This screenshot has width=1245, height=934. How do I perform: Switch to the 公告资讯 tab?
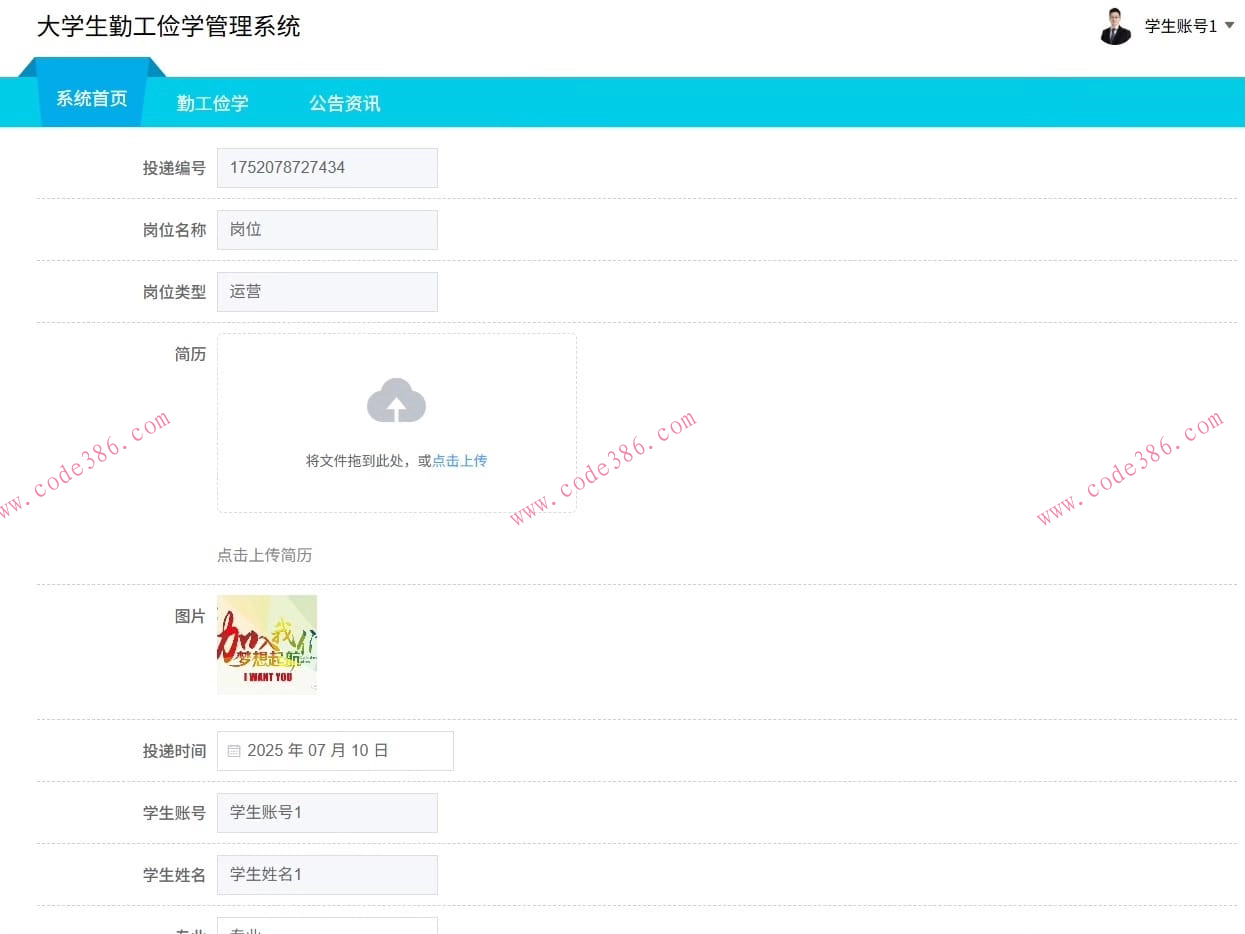click(343, 101)
